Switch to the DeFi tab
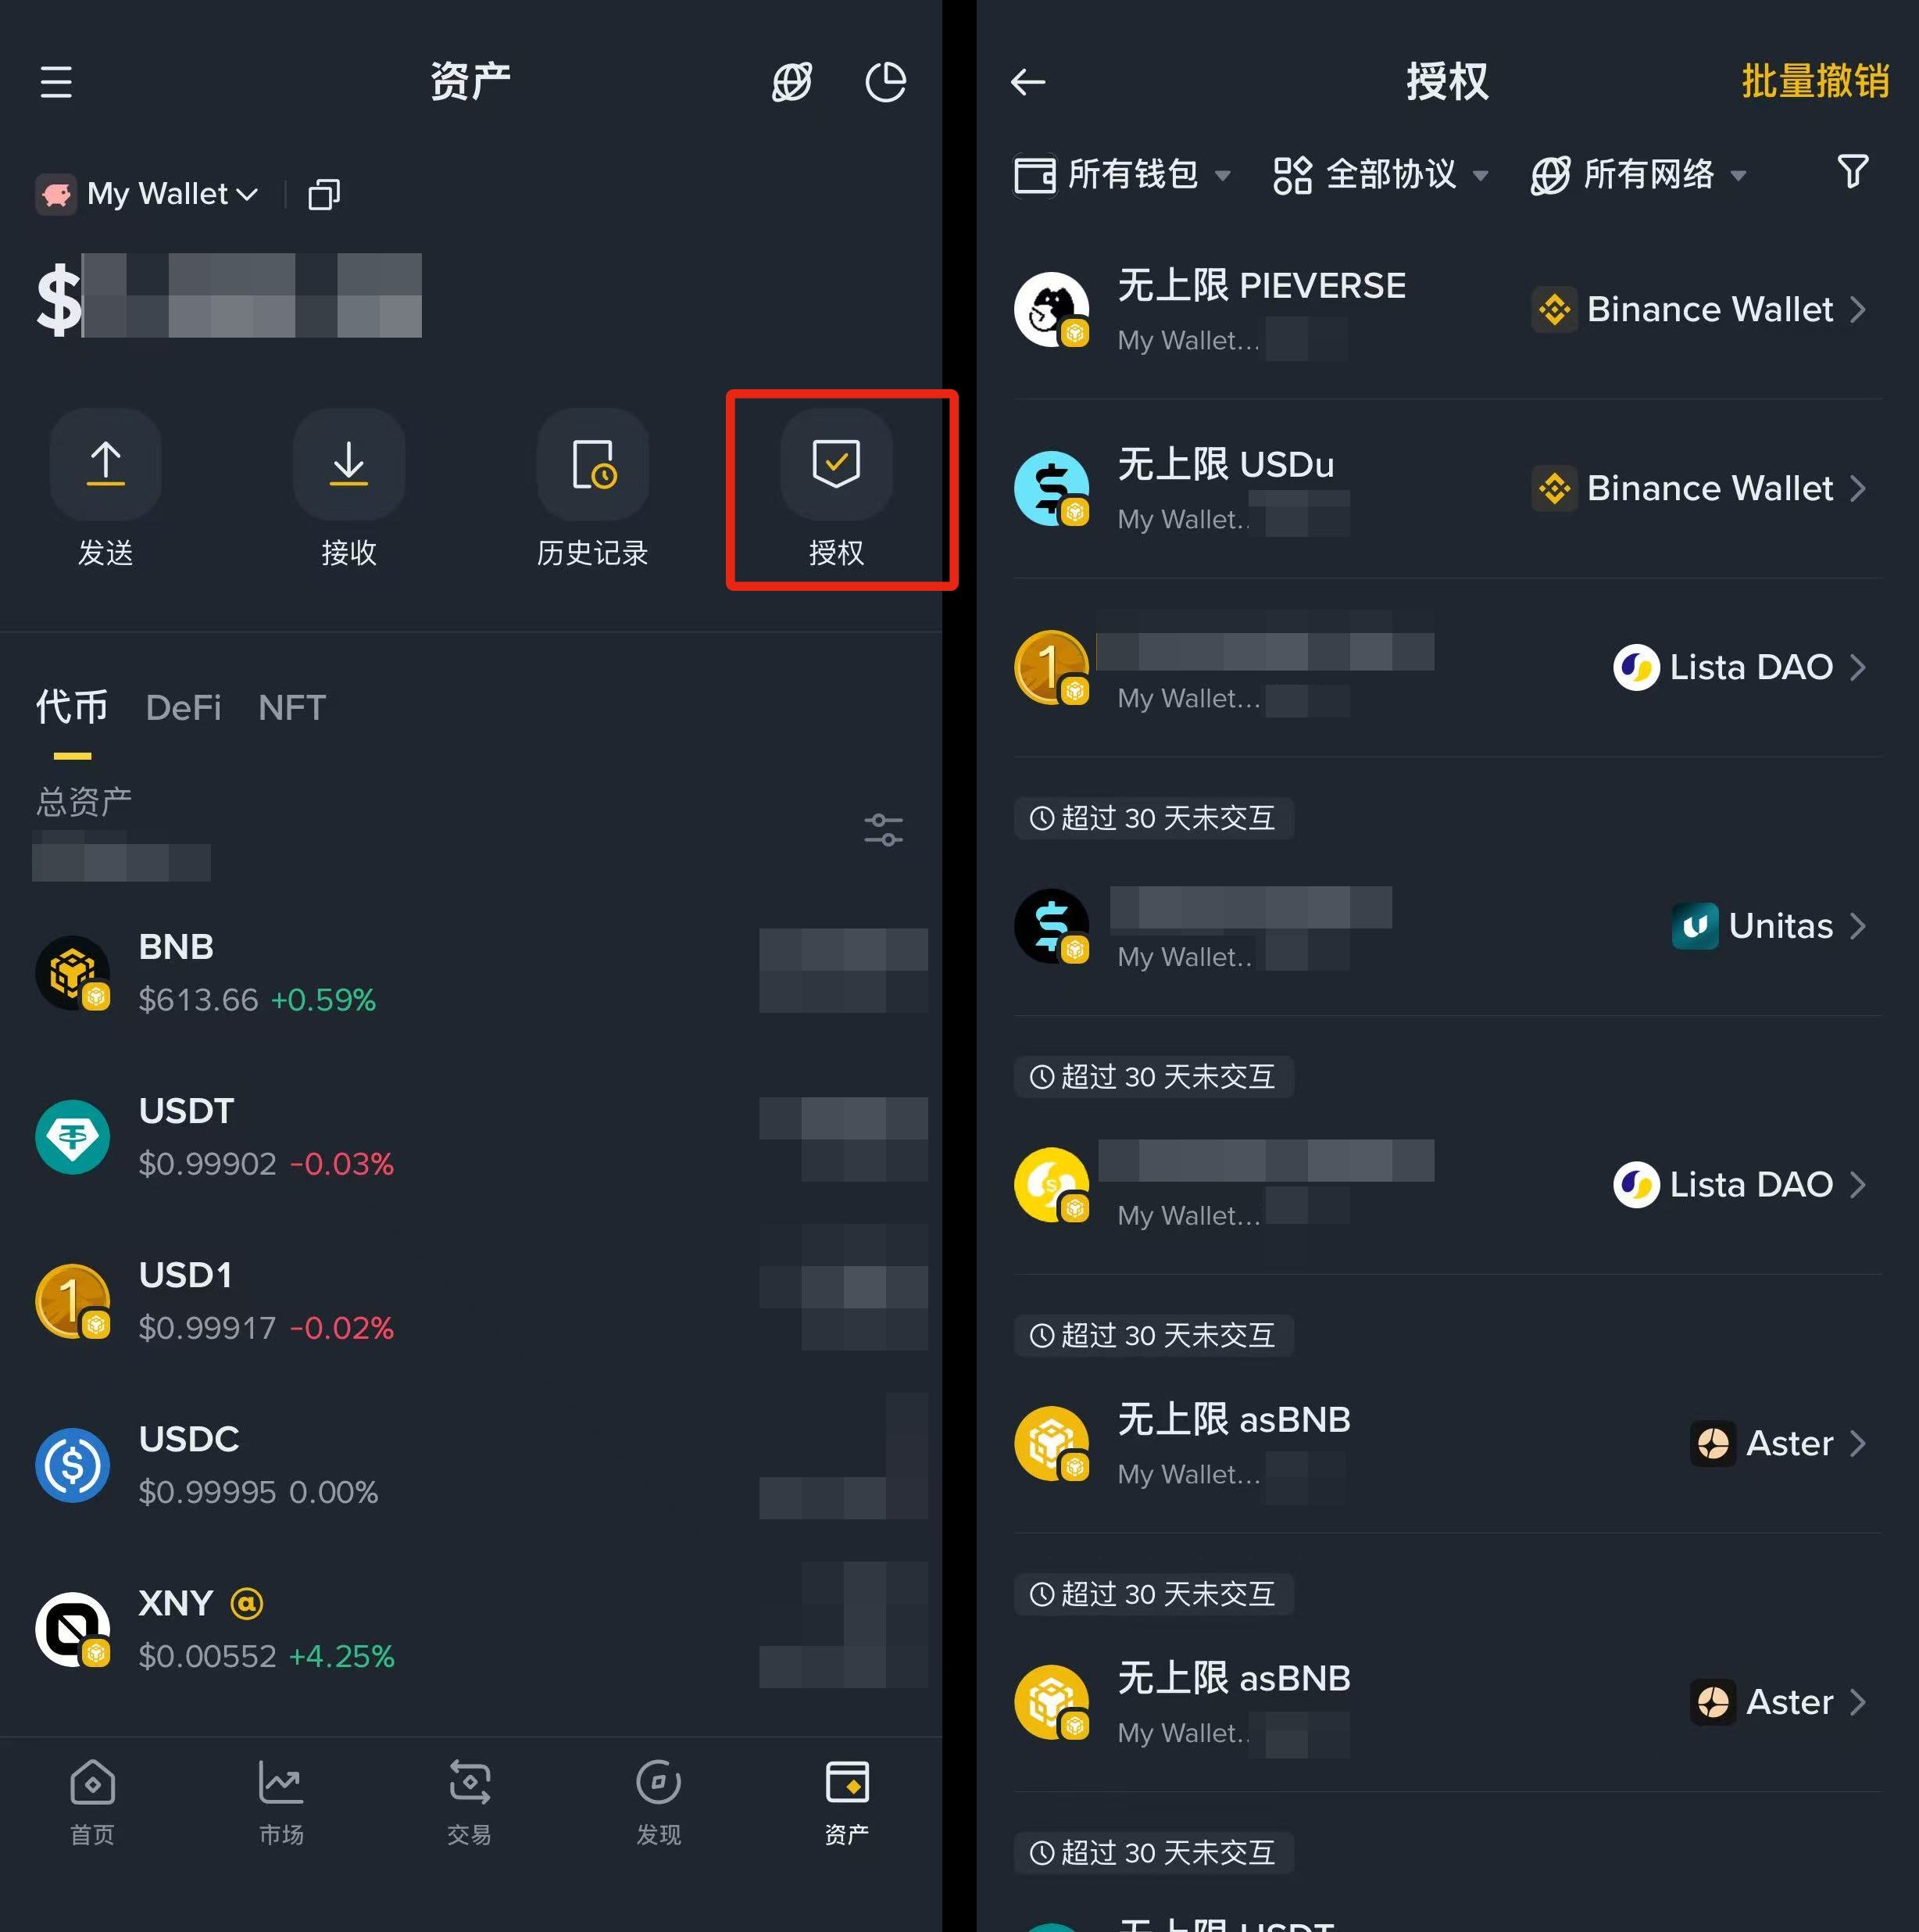Viewport: 1919px width, 1932px height. coord(183,708)
